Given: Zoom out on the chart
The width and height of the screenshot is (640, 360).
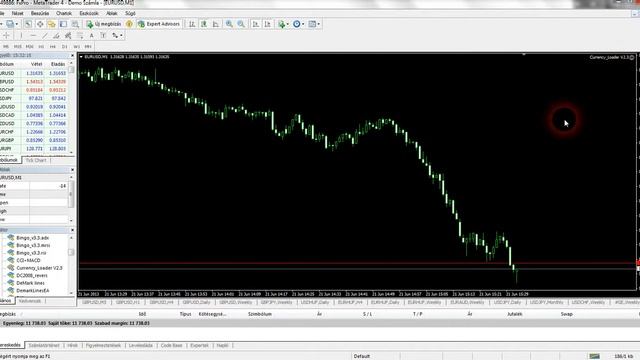Looking at the screenshot, I should pos(241,24).
